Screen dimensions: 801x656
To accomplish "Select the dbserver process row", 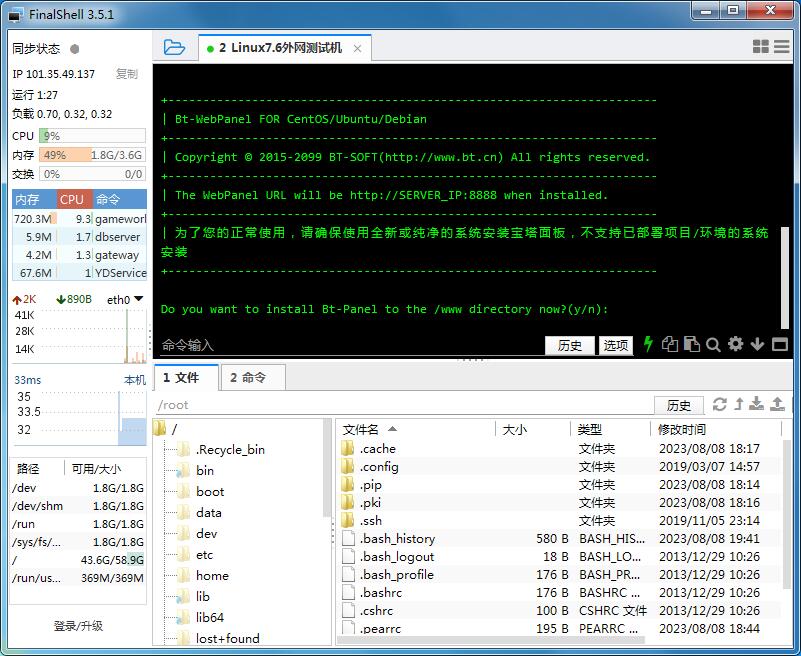I will coord(79,237).
